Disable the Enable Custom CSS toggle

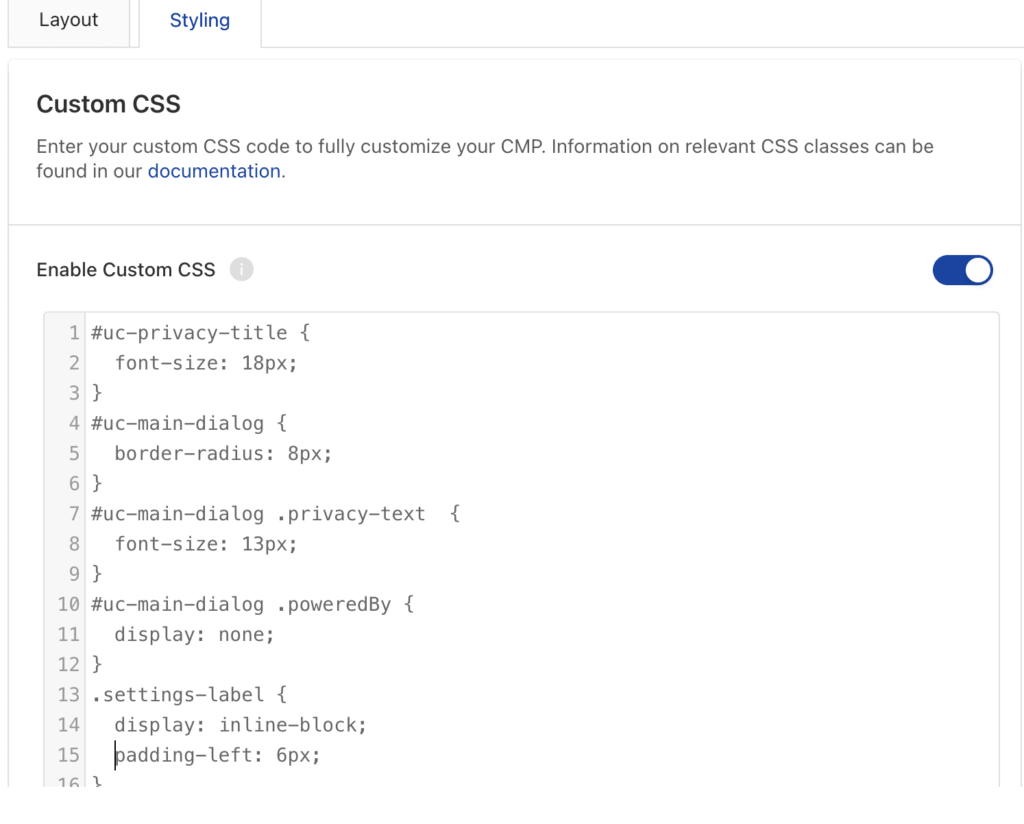pos(962,270)
